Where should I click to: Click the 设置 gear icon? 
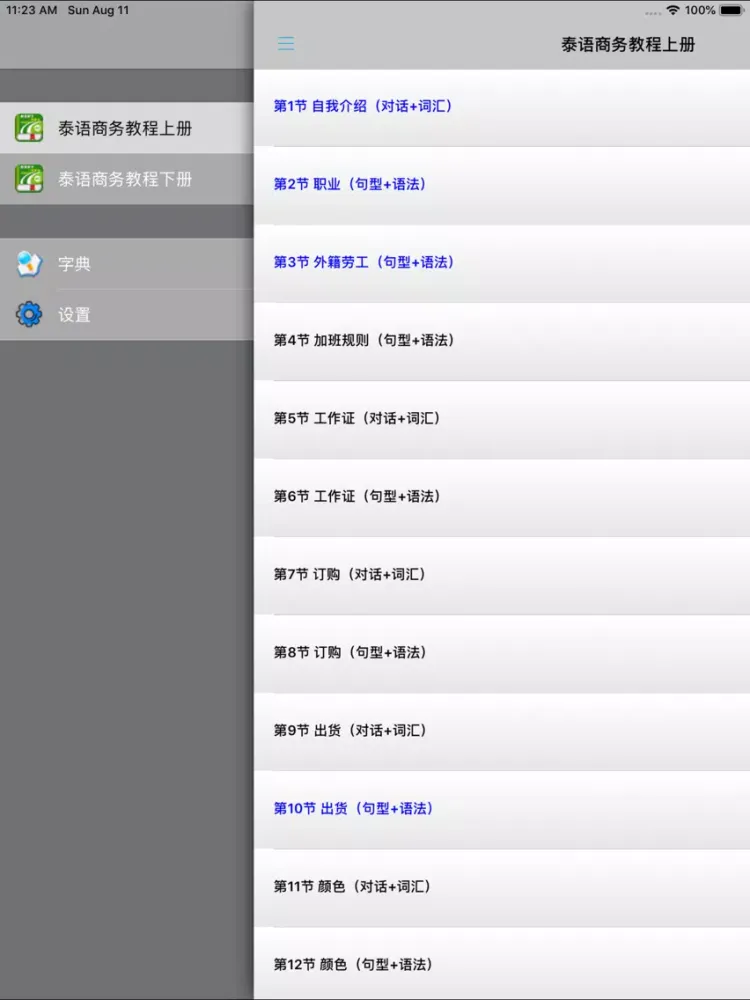click(29, 314)
